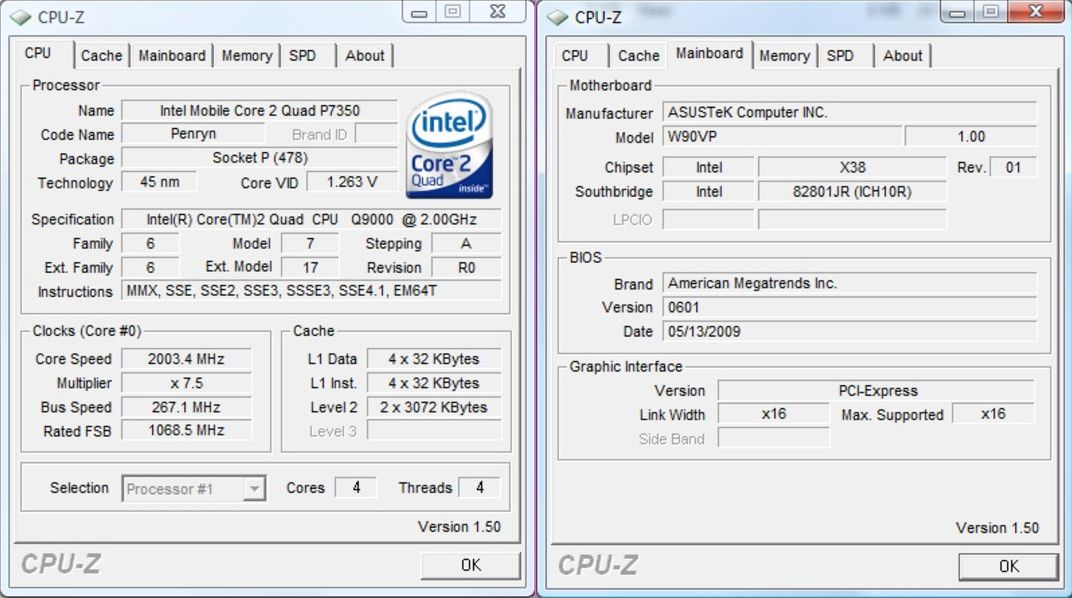The image size is (1072, 598).
Task: Show the About tab in left window
Action: point(364,56)
